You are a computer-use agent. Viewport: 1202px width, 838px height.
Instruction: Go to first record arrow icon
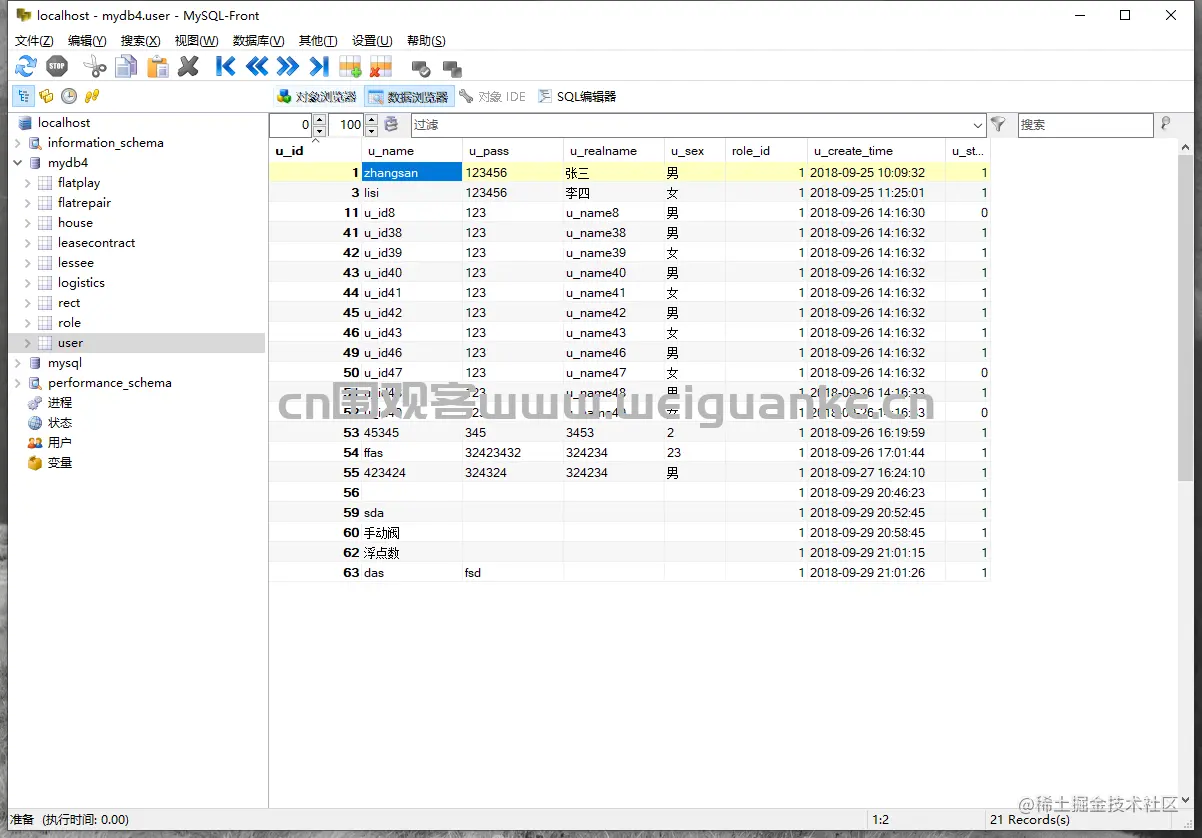[226, 67]
